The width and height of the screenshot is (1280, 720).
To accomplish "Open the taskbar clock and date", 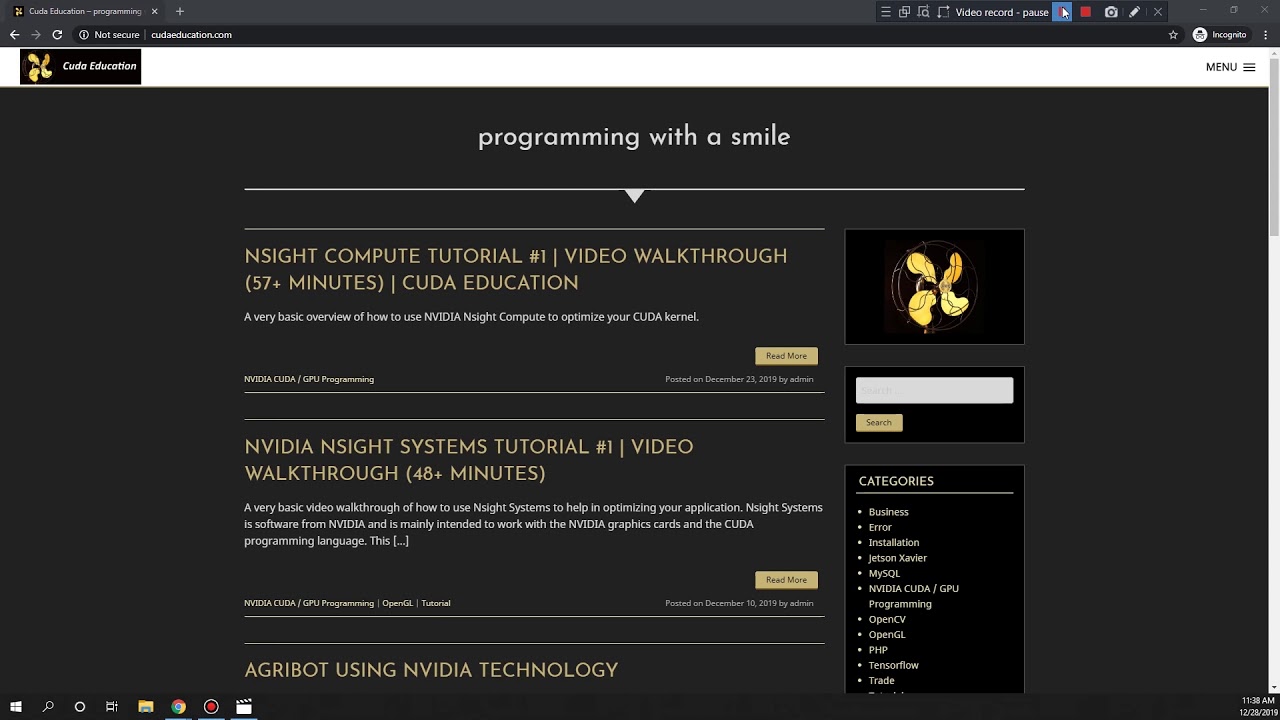I will 1257,707.
